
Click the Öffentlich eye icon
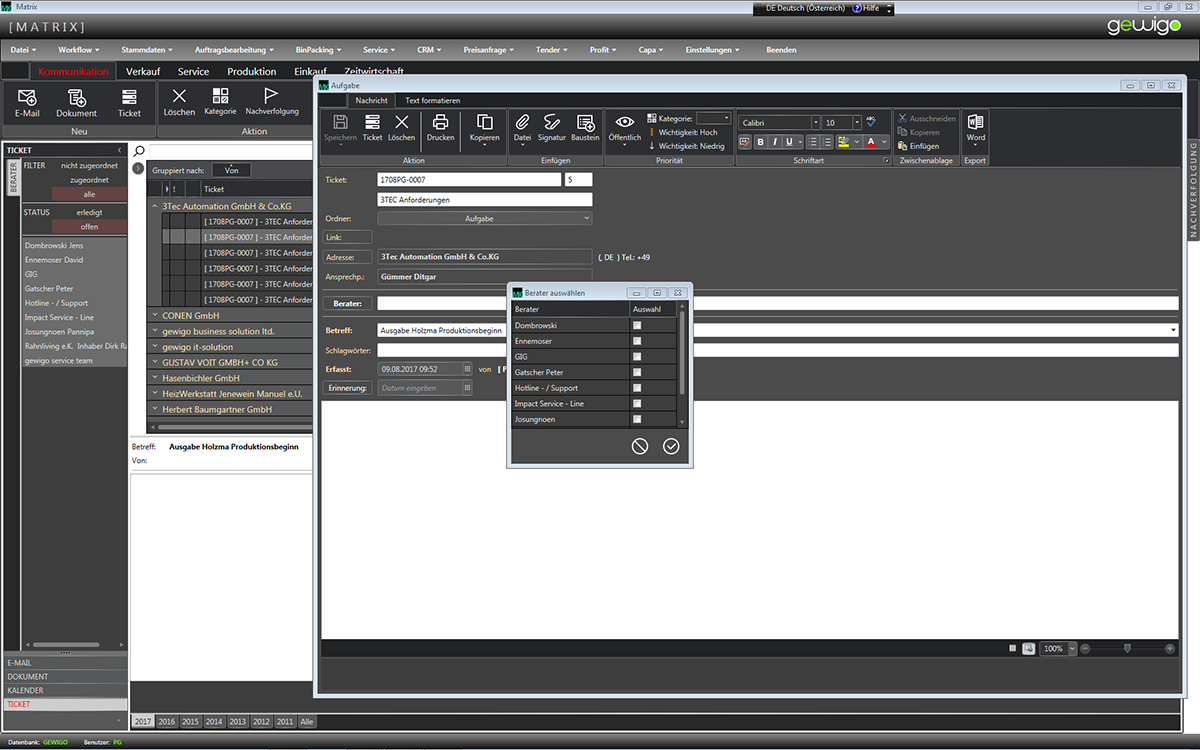pos(624,122)
